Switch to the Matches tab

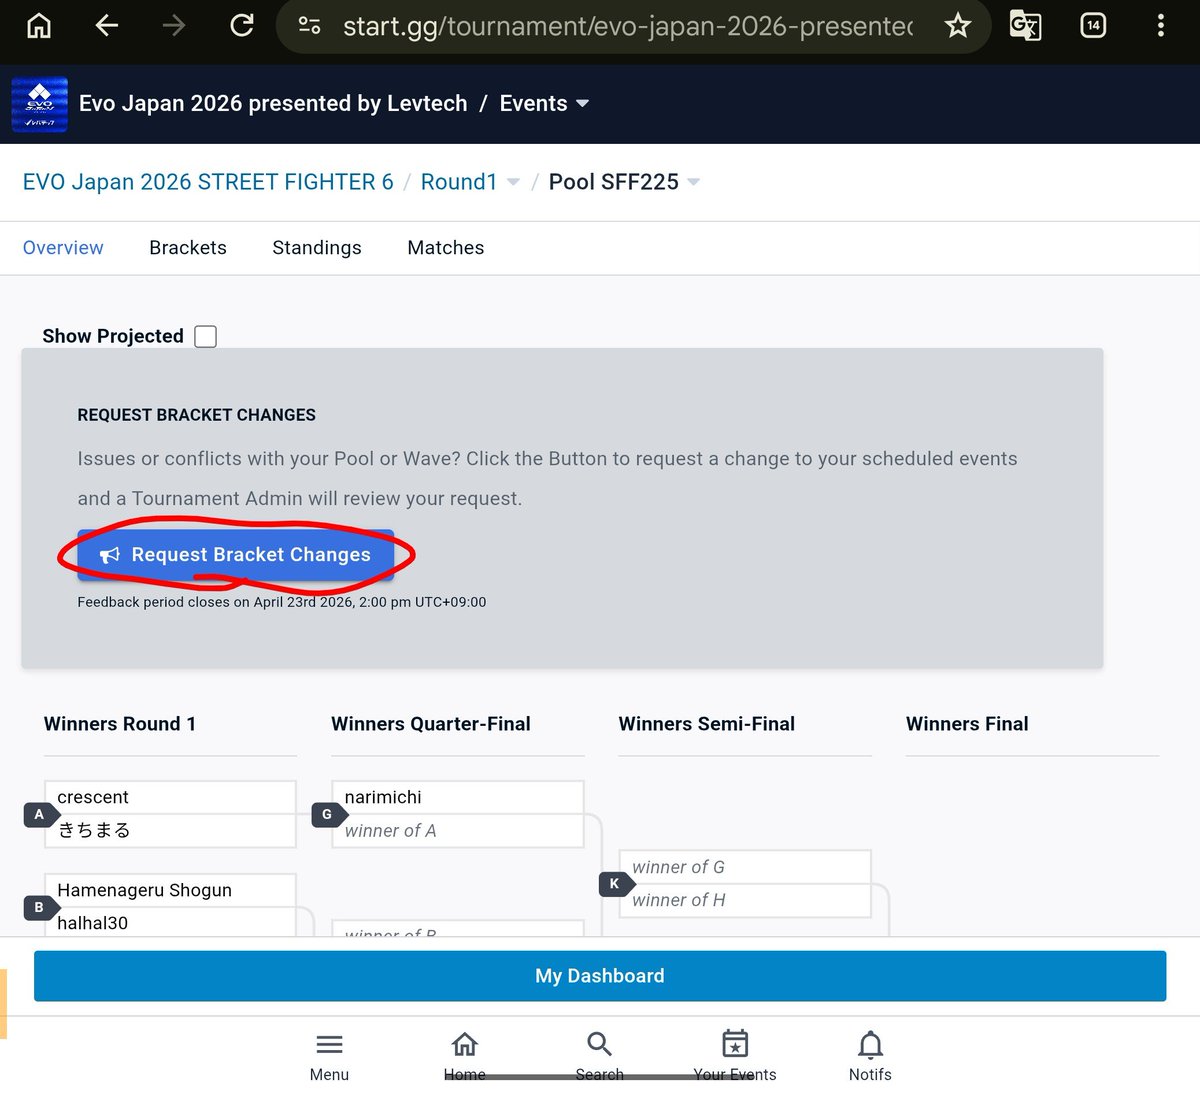click(x=446, y=248)
